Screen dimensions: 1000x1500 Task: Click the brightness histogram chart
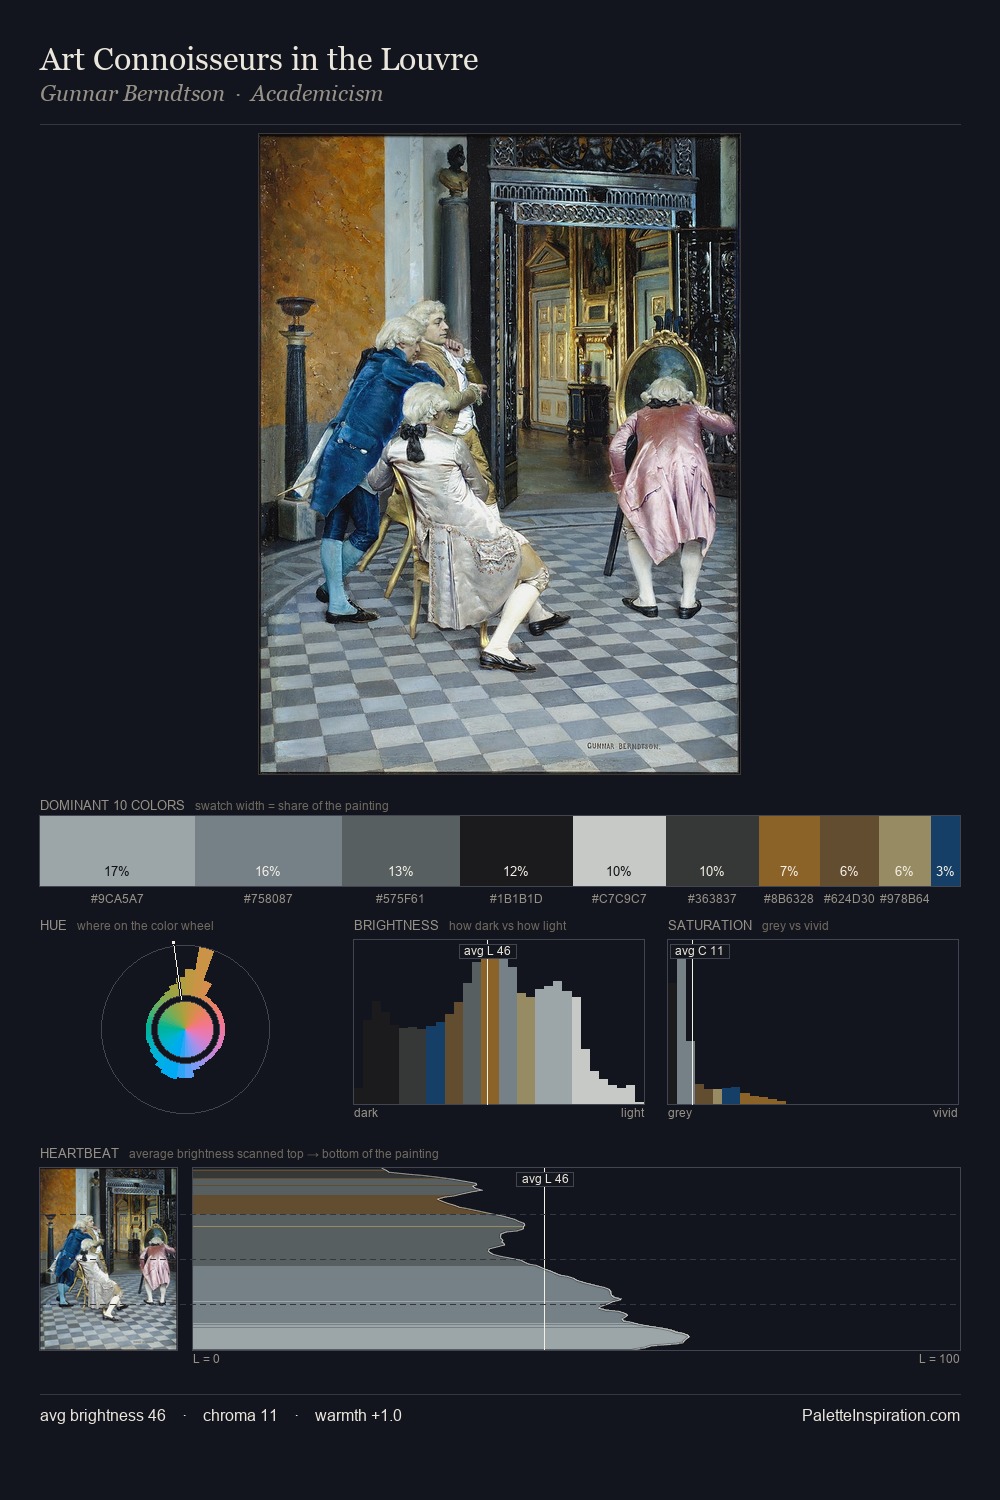[x=499, y=1022]
